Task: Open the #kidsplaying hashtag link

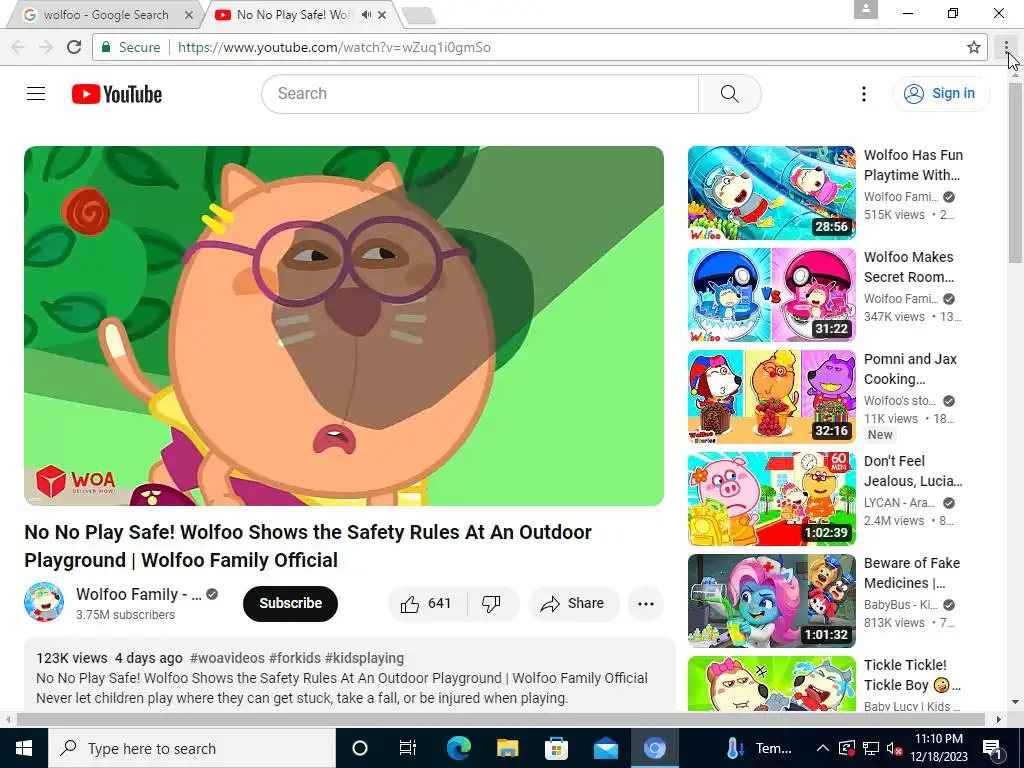Action: tap(364, 658)
